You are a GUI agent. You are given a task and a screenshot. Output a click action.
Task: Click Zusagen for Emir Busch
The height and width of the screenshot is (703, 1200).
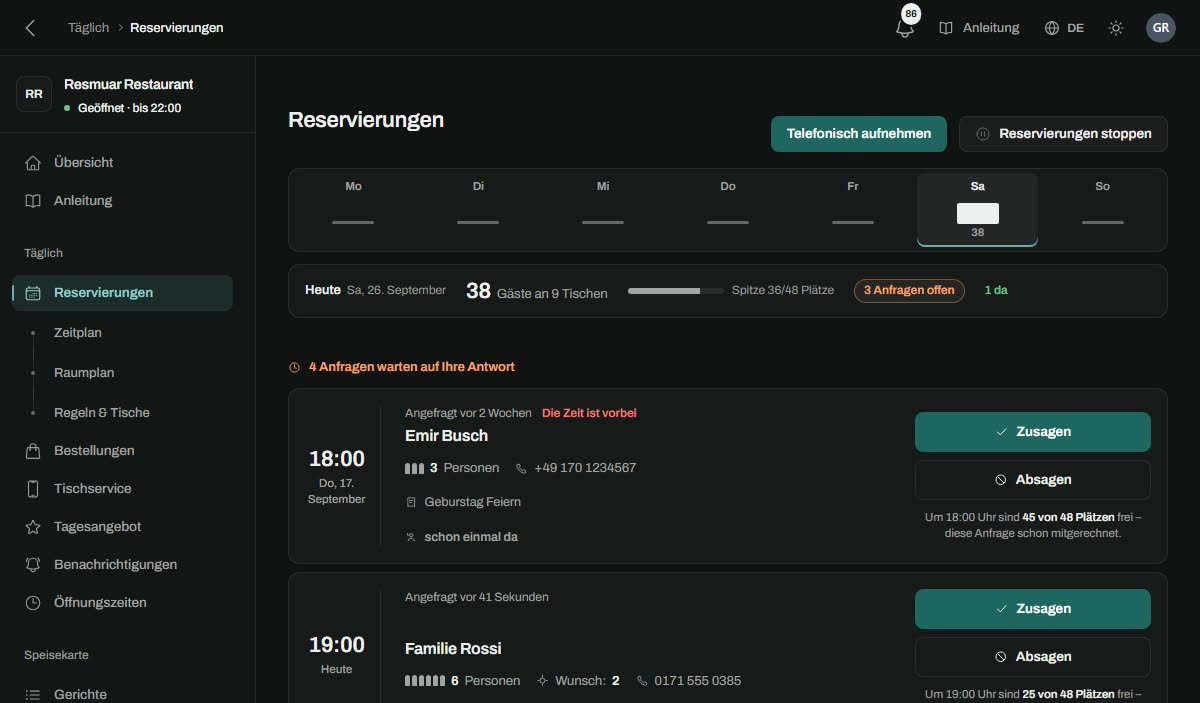tap(1033, 432)
